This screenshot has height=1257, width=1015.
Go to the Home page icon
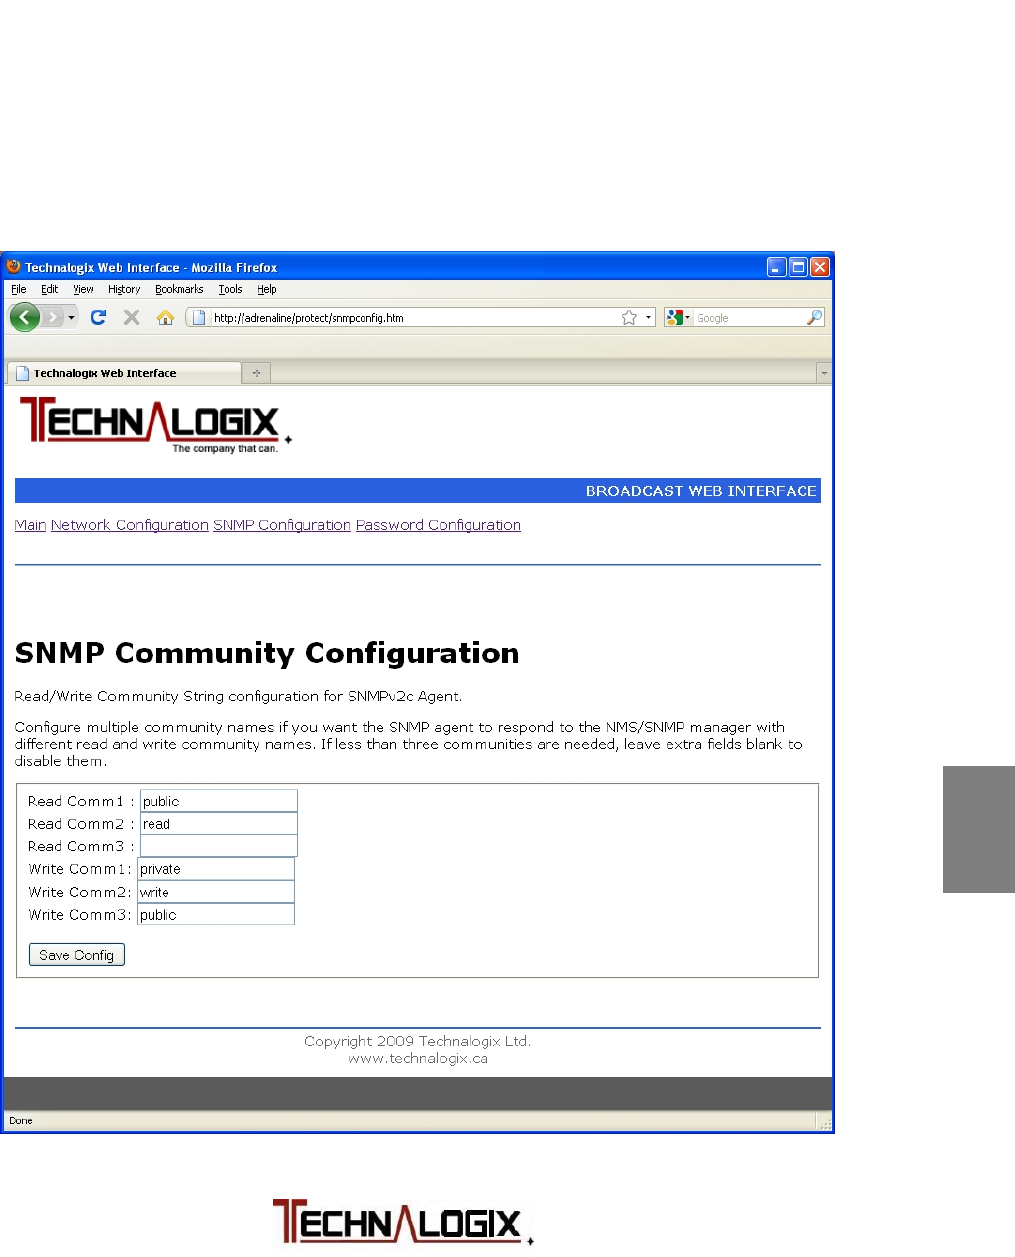point(166,317)
